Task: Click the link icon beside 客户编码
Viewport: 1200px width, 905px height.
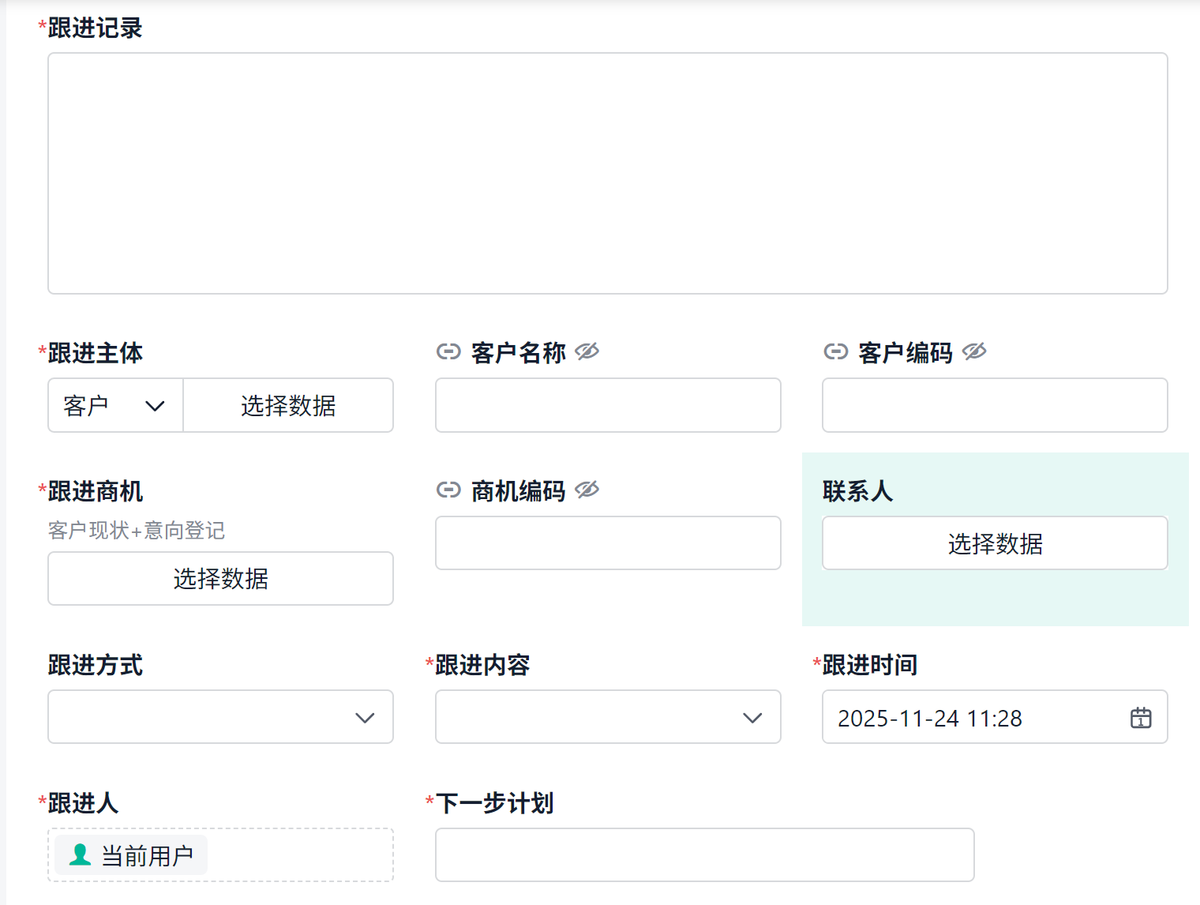Action: pyautogui.click(x=835, y=352)
